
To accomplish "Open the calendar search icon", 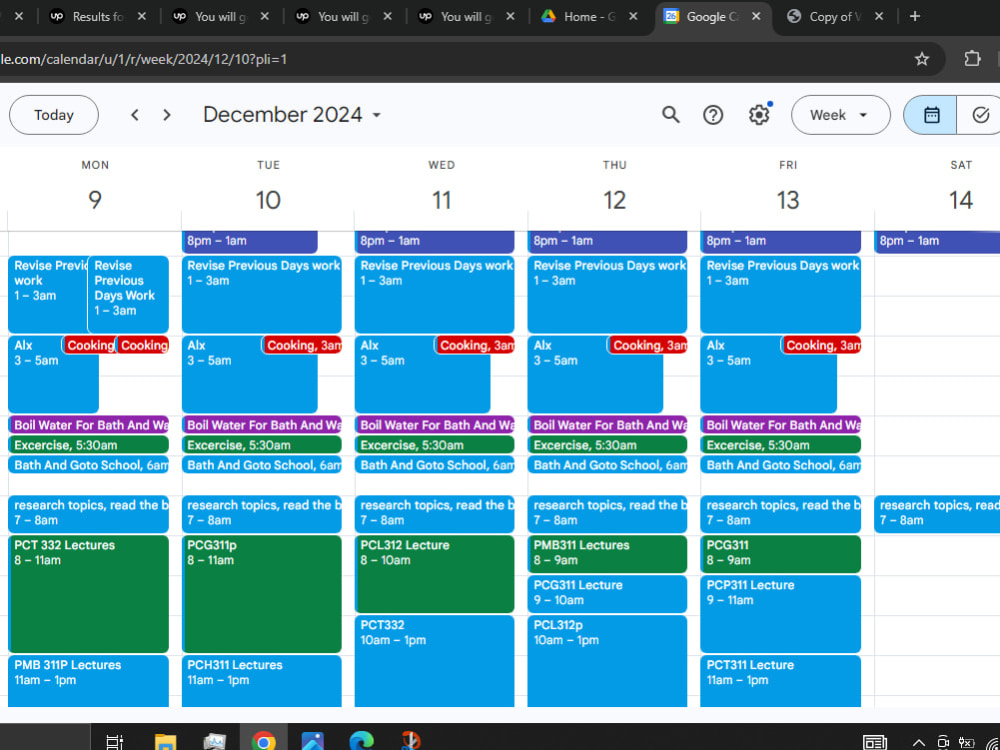I will [670, 115].
